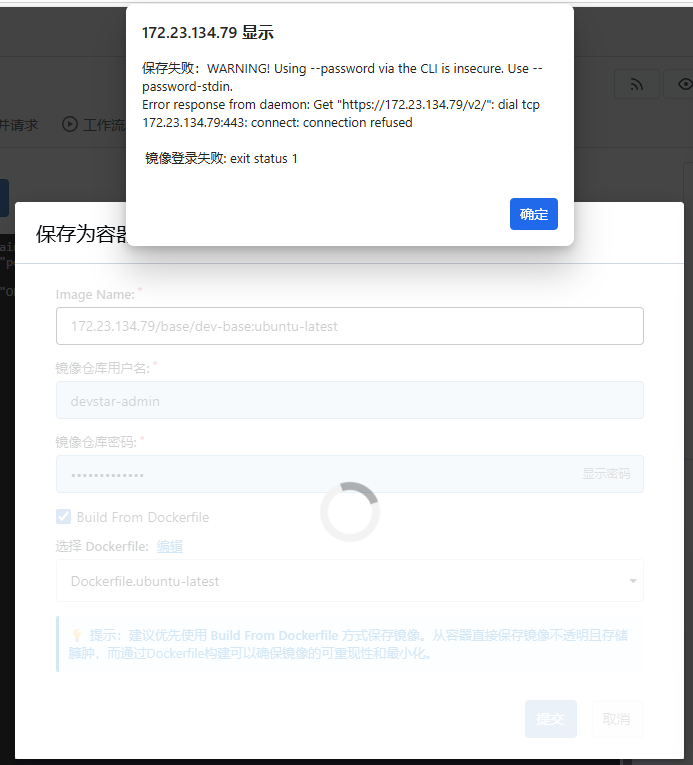Screen dimensions: 693x765
Task: Expand the Dockerfile.ubuntu-latest dropdown arrow
Action: tap(632, 581)
